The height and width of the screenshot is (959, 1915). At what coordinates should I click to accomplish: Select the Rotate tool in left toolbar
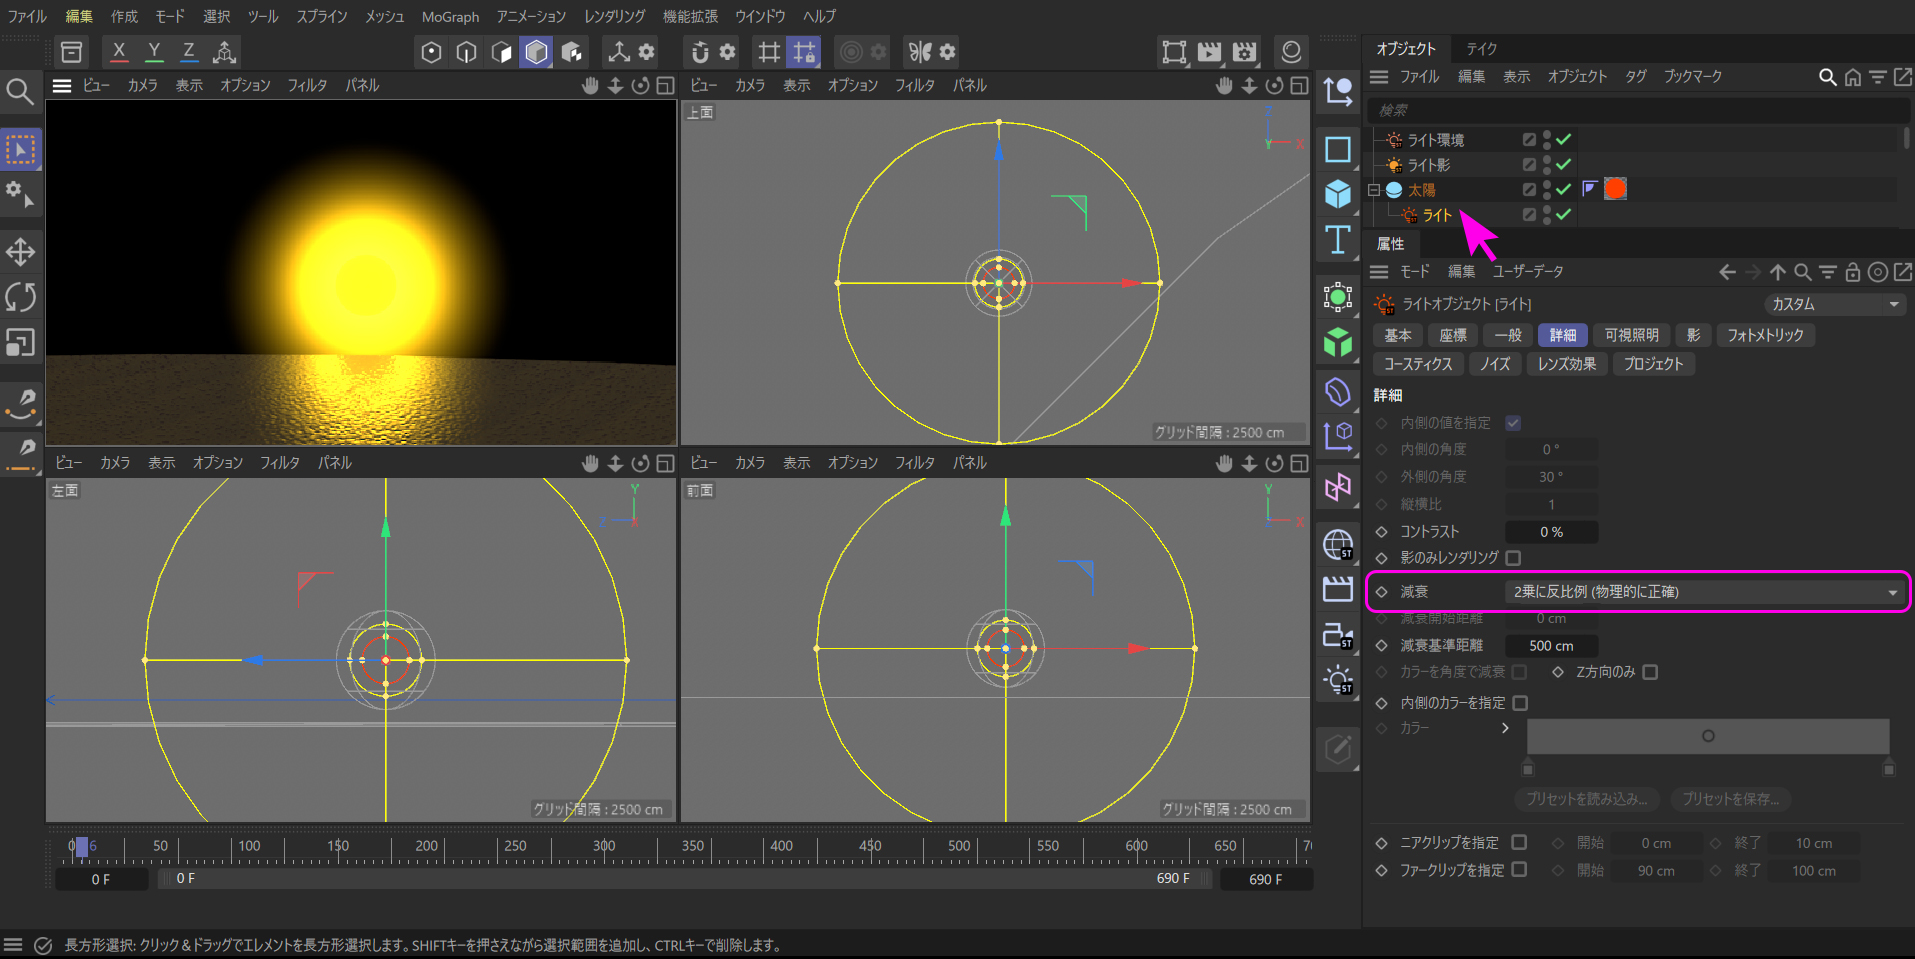coord(20,297)
